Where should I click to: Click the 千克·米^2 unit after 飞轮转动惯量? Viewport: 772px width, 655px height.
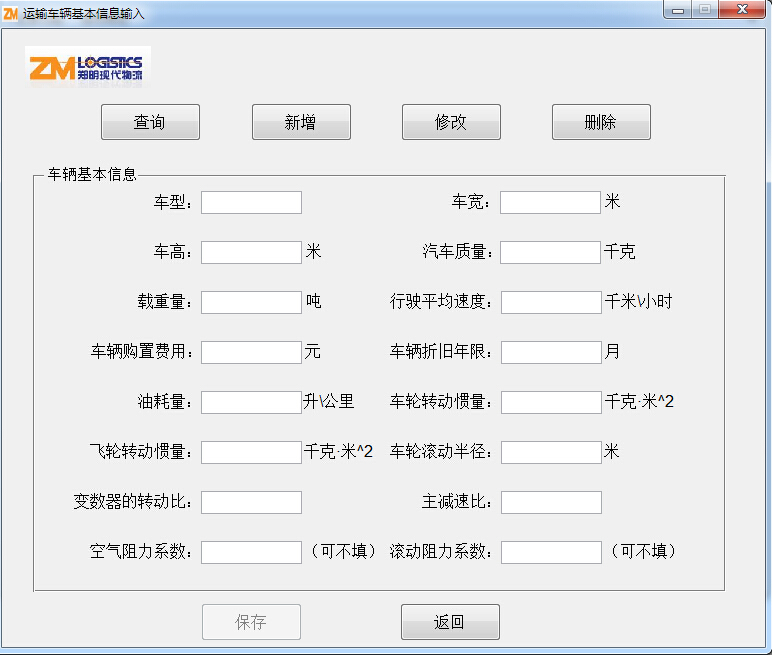point(338,451)
